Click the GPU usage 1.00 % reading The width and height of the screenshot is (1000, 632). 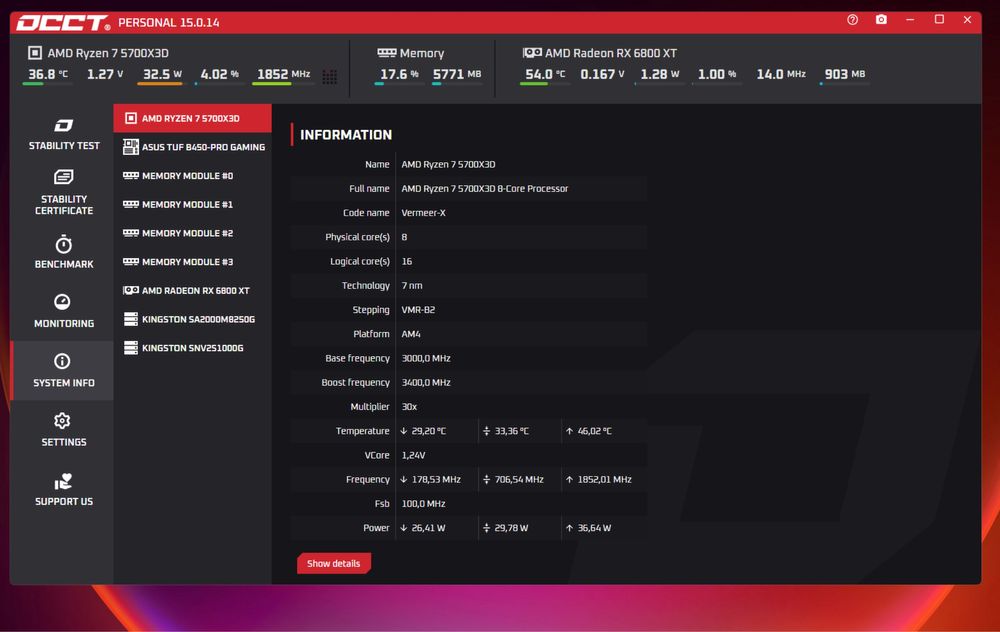(x=717, y=74)
